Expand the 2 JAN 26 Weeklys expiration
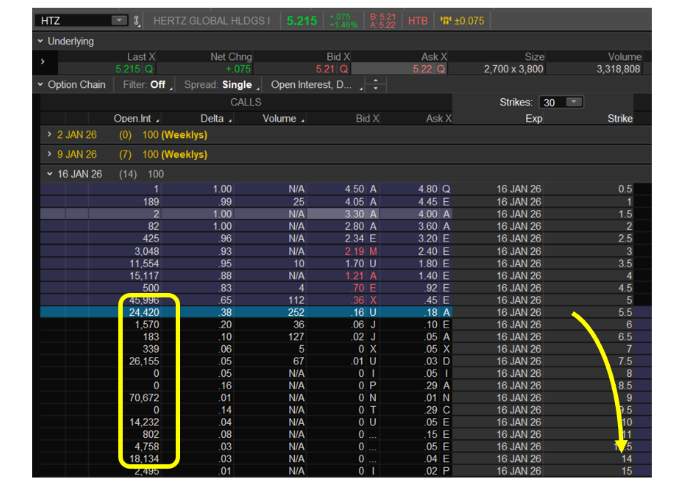 click(x=49, y=135)
